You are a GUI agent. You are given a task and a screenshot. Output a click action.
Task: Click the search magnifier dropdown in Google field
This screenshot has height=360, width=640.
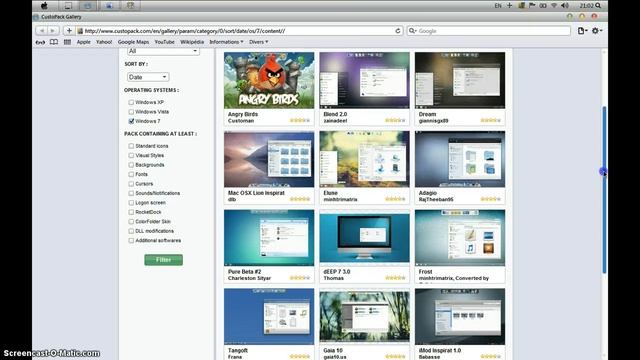(x=412, y=31)
